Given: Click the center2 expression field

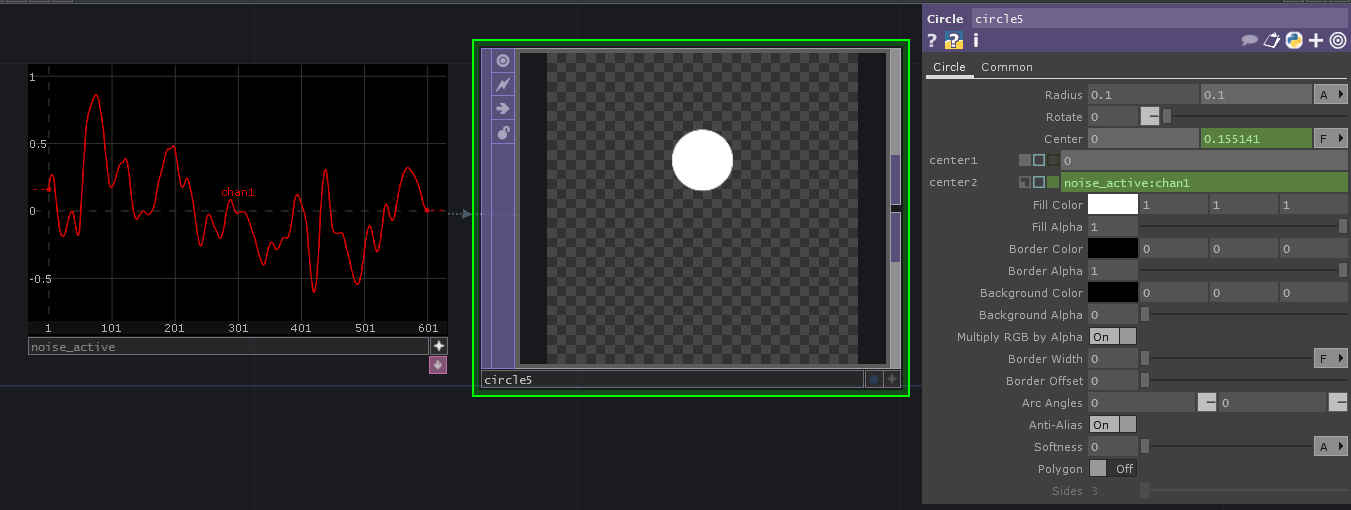Looking at the screenshot, I should [x=1203, y=183].
